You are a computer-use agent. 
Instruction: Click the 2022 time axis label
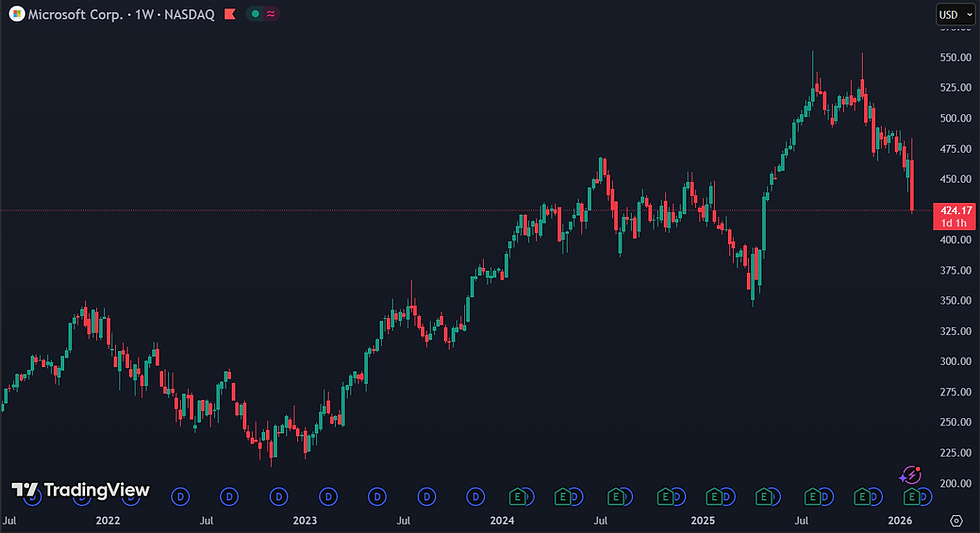click(108, 521)
